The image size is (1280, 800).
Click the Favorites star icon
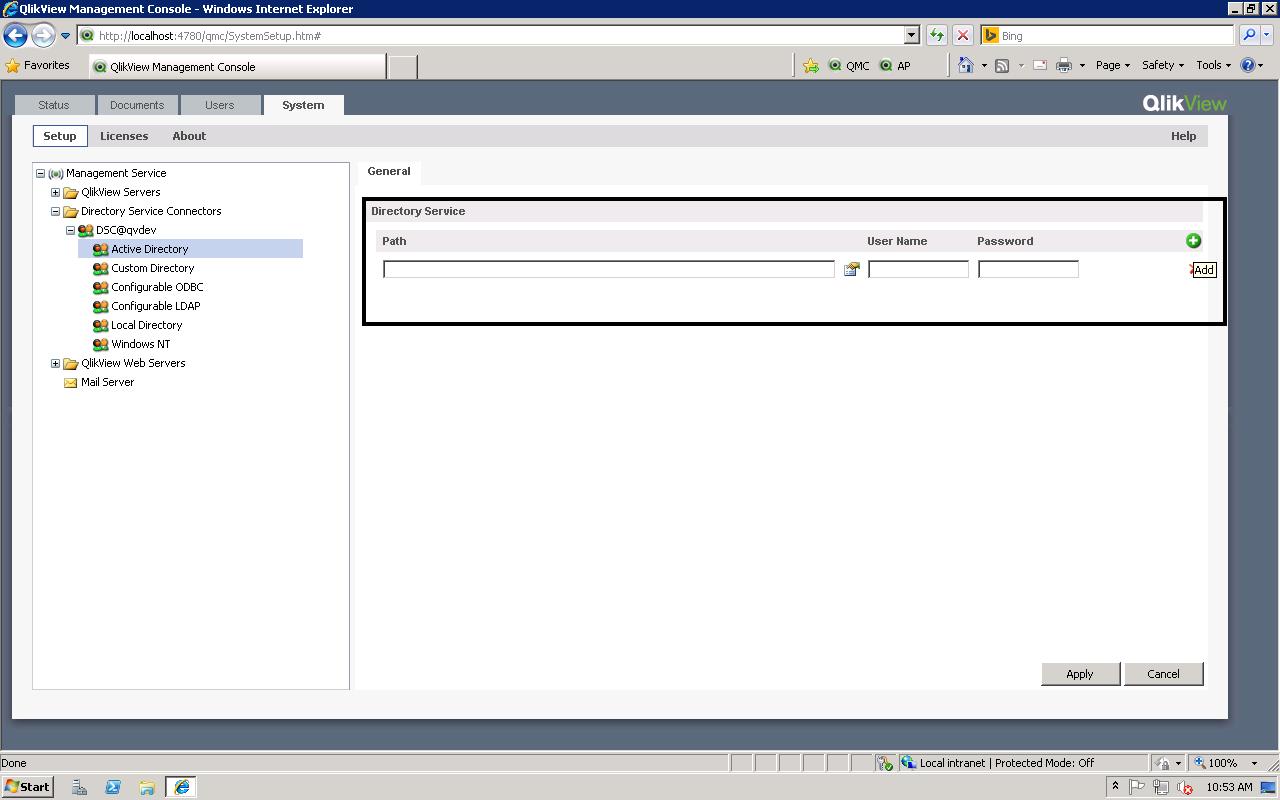click(x=13, y=66)
